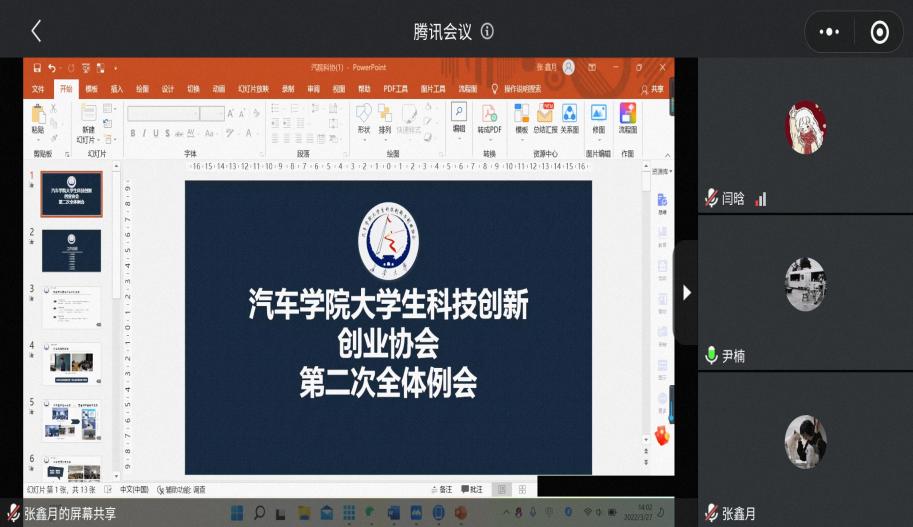This screenshot has height=527, width=913.
Task: Click the meeting info icon beside 腾讯会议
Action: coord(487,31)
